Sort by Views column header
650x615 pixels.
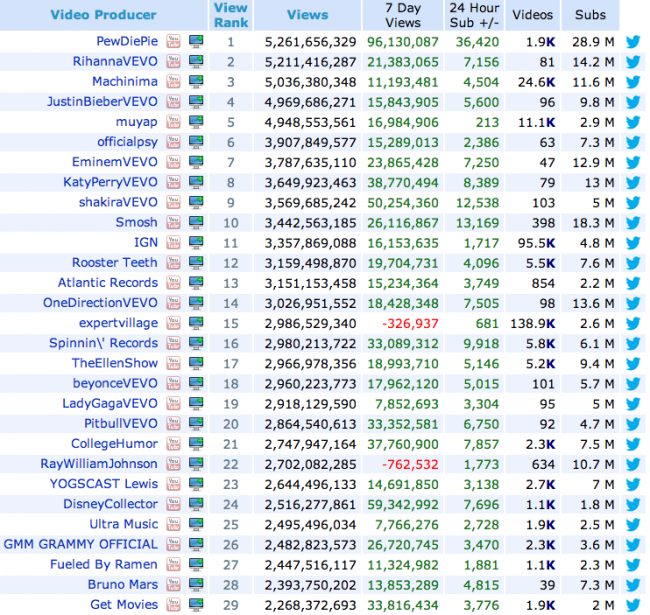tap(308, 15)
